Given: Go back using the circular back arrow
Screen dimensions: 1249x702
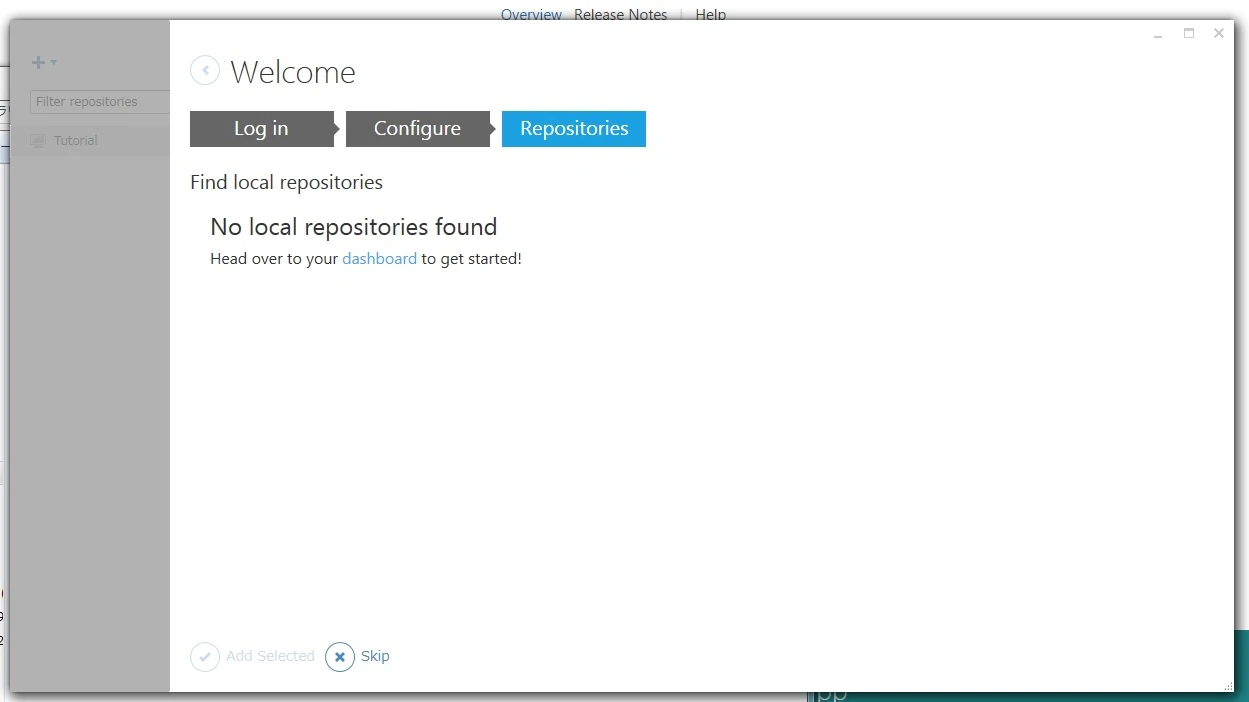Looking at the screenshot, I should [205, 70].
